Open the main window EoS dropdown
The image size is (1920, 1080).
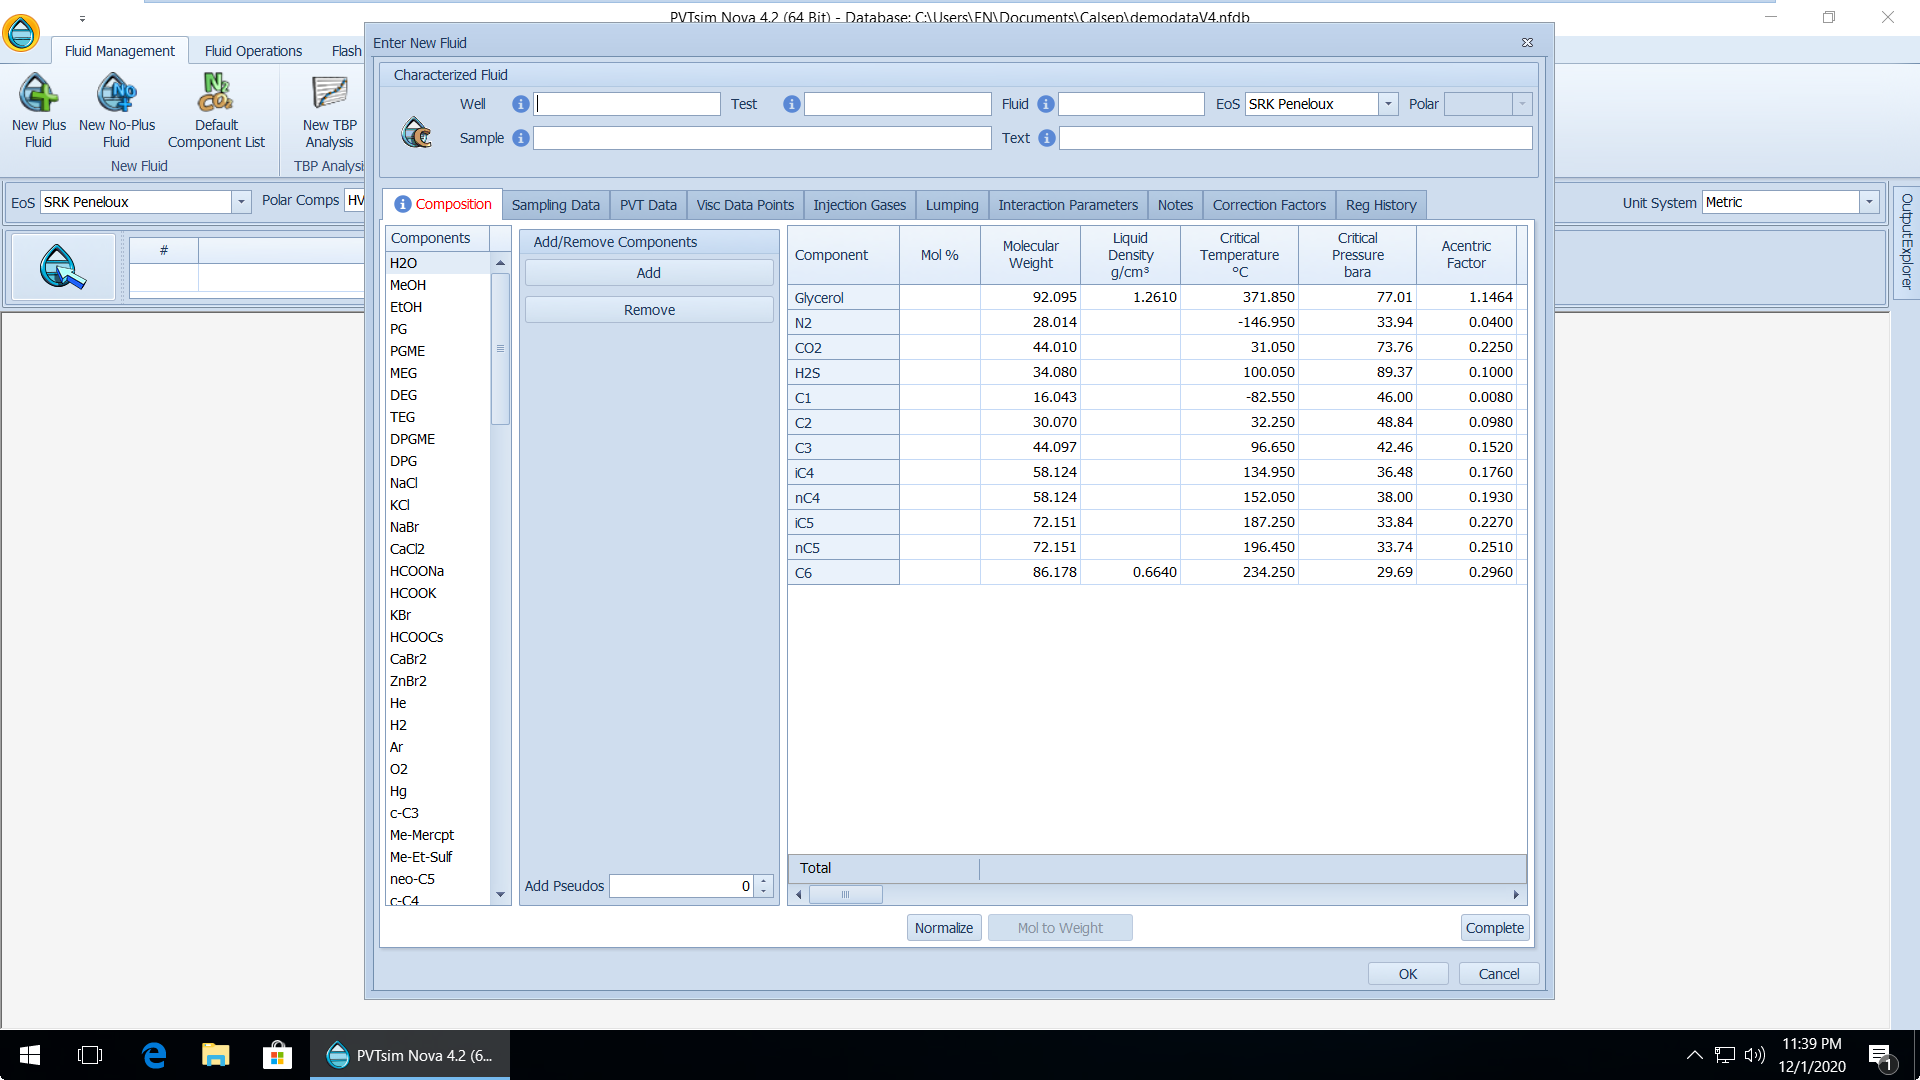point(241,202)
